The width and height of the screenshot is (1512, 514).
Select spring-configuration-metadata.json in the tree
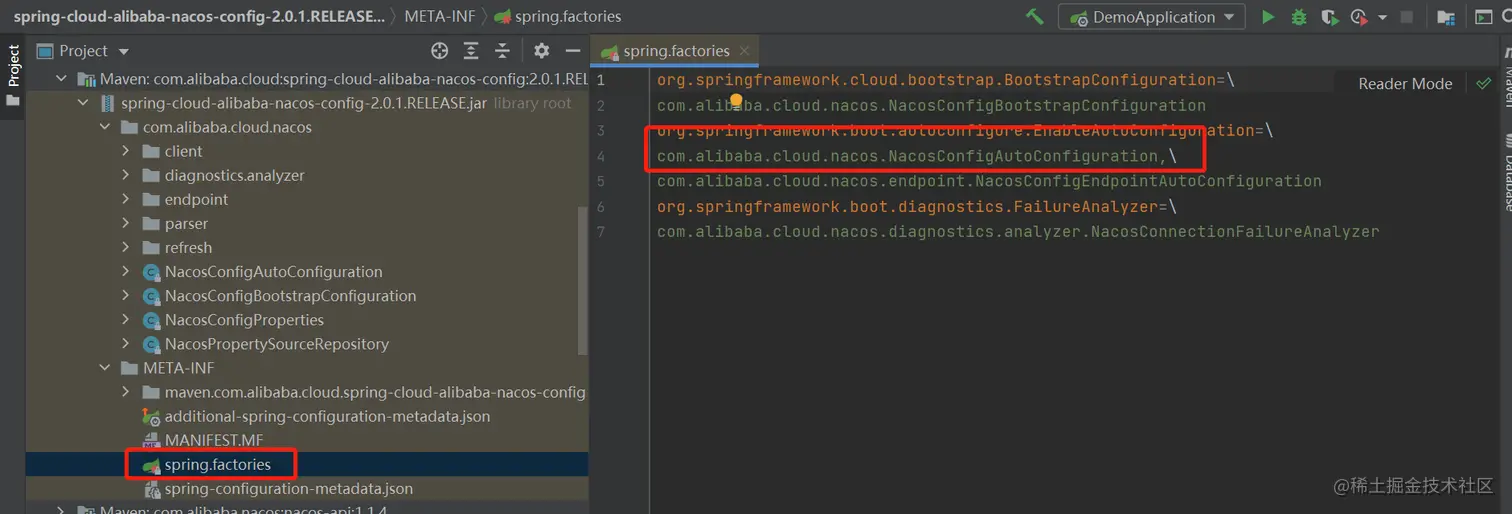[288, 489]
